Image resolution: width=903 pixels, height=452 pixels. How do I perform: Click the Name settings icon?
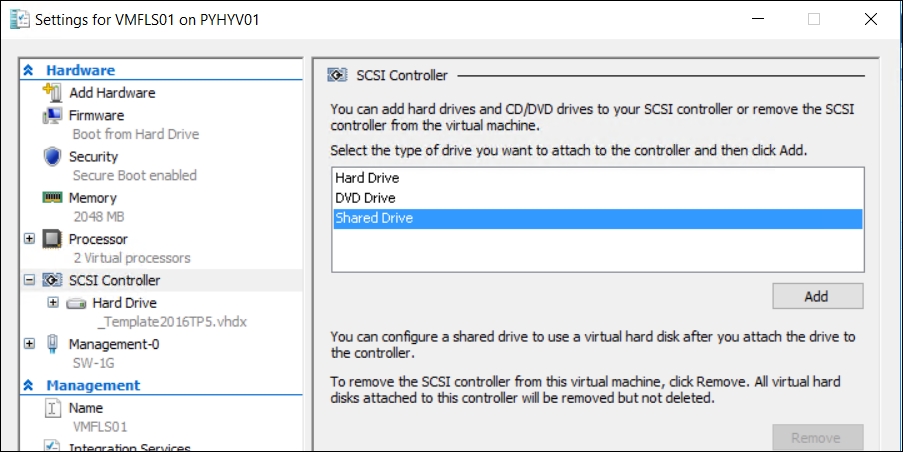pyautogui.click(x=52, y=408)
